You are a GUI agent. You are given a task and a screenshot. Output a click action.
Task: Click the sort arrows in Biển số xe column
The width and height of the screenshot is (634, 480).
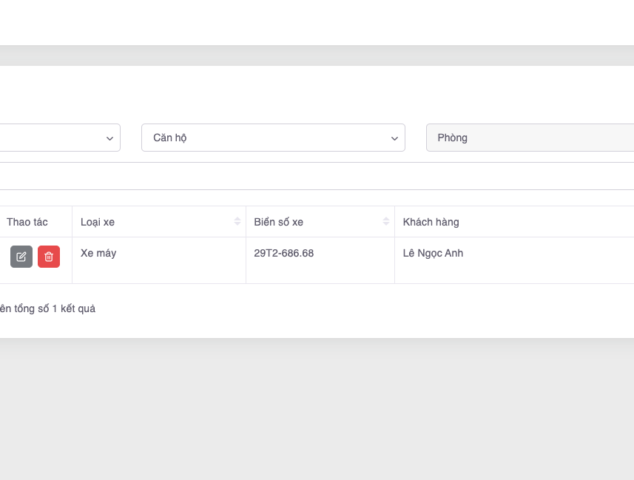pyautogui.click(x=386, y=221)
